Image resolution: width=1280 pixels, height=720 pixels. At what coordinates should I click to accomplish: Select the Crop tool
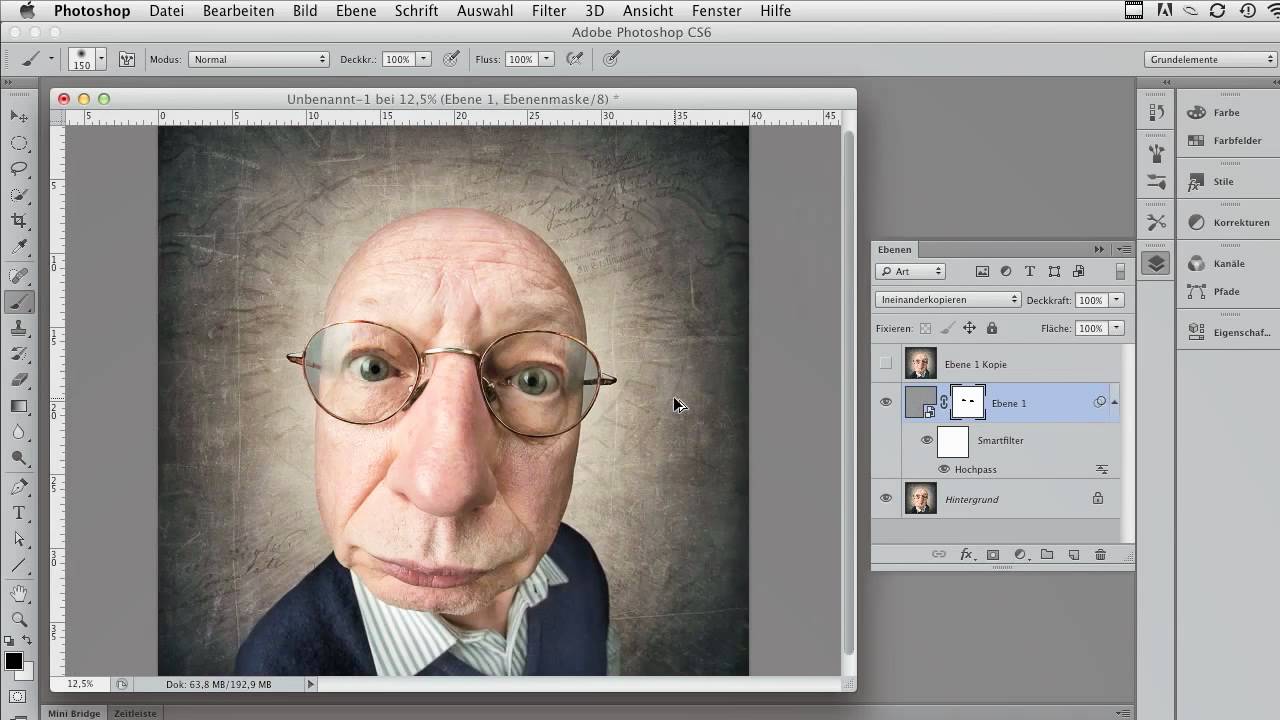(x=19, y=221)
